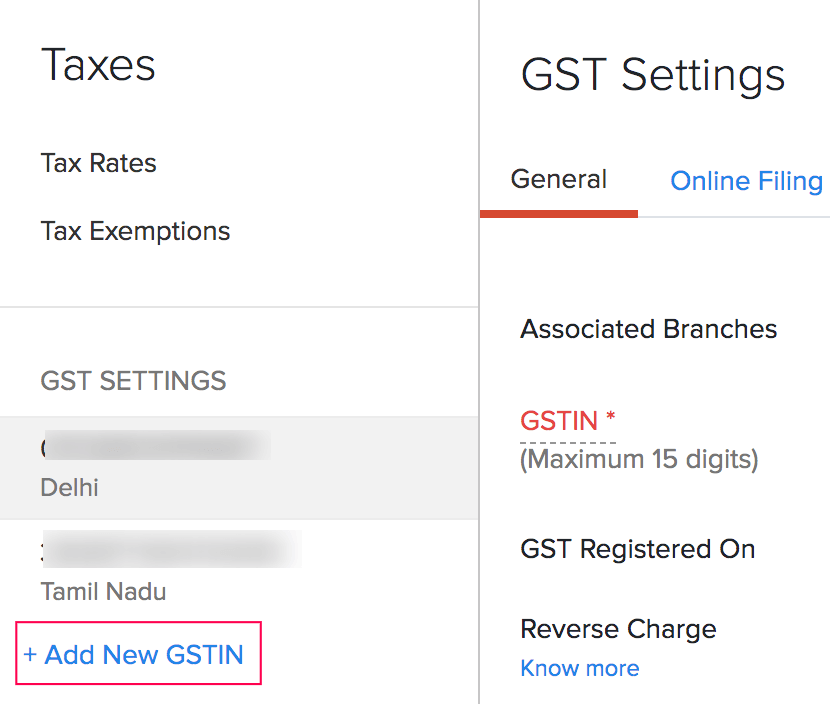
Task: Click the blurred GSTIN number above Tamil Nadu
Action: pos(171,550)
